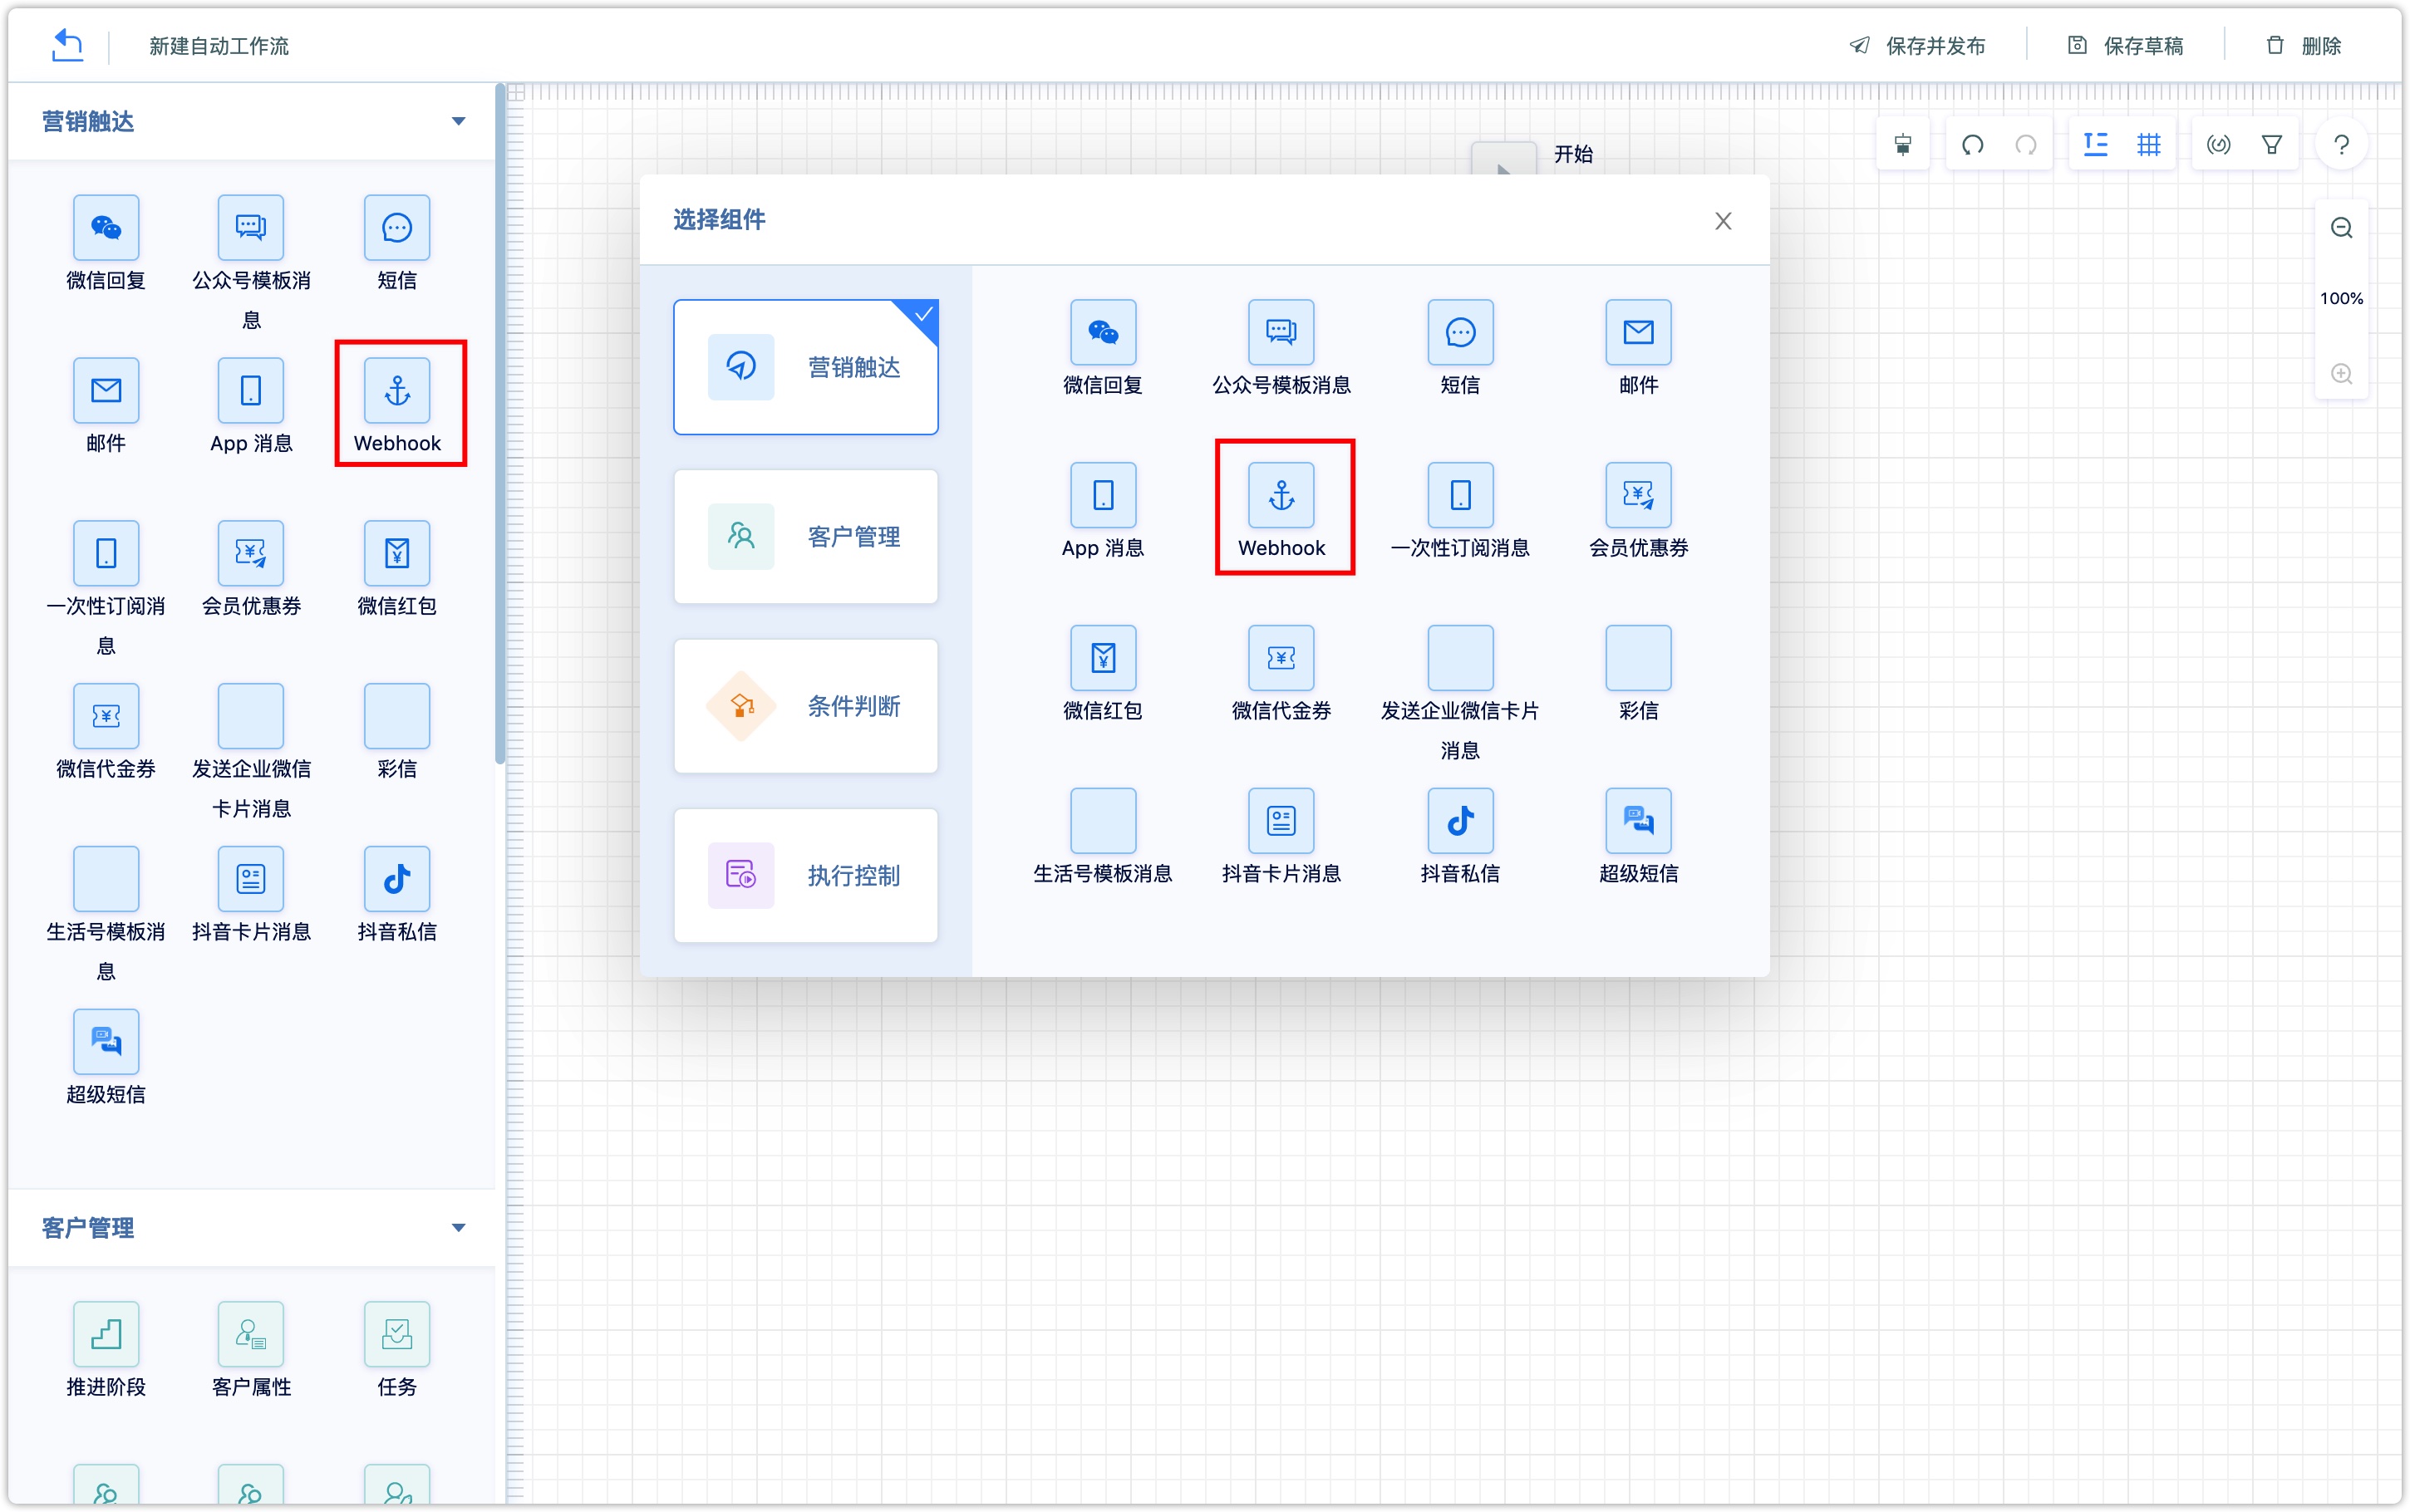Choose 彩信 component in dialog
The width and height of the screenshot is (2410, 1512).
(1638, 658)
